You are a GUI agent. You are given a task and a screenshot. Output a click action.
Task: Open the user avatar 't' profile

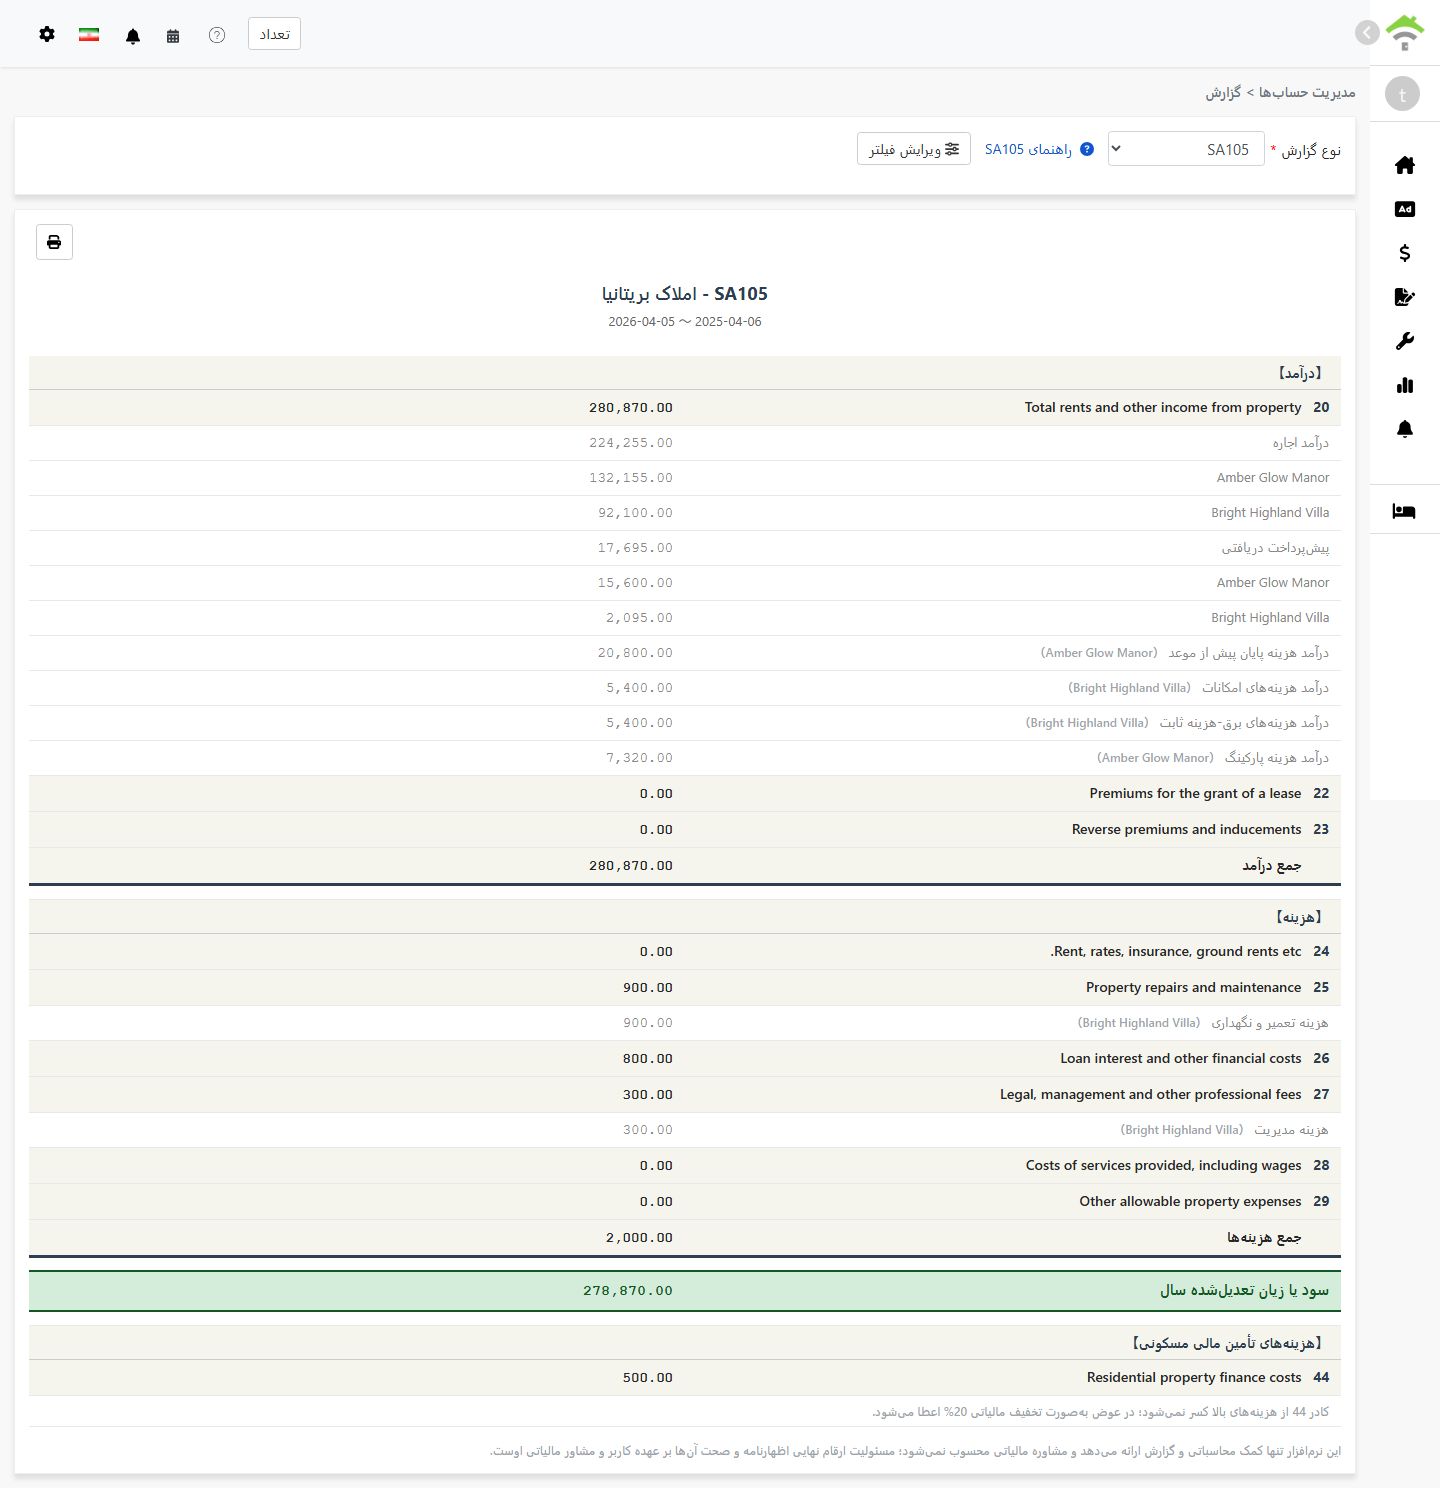click(1402, 94)
